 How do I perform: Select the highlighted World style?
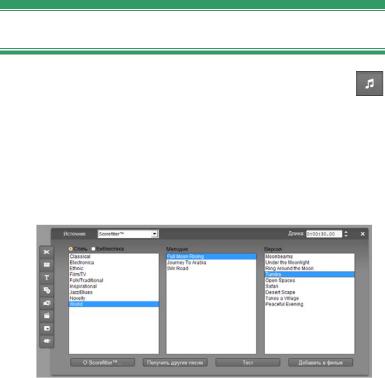coord(114,304)
